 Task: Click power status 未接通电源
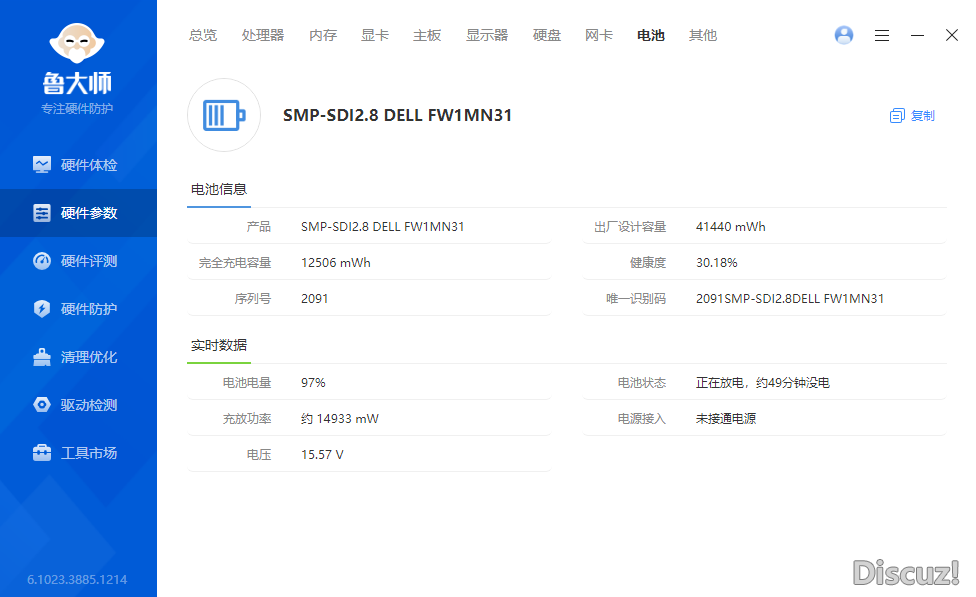pyautogui.click(x=726, y=419)
